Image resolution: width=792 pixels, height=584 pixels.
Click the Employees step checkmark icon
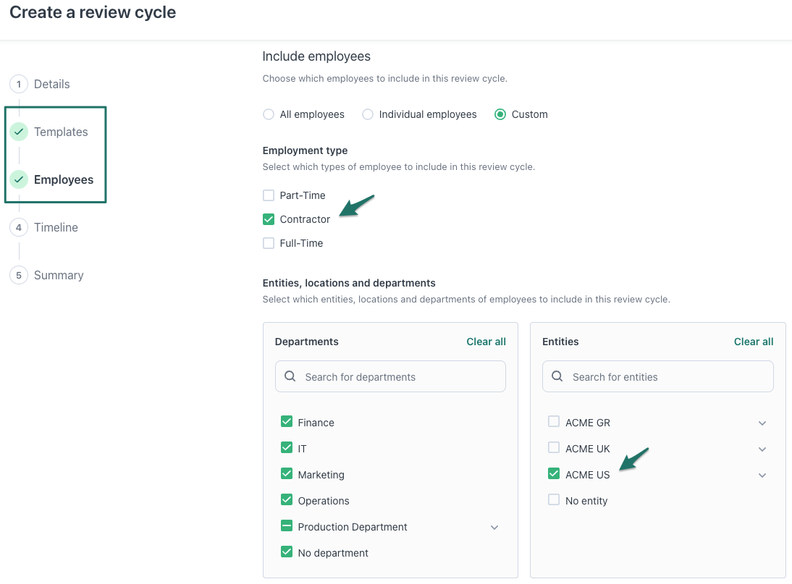(x=19, y=180)
